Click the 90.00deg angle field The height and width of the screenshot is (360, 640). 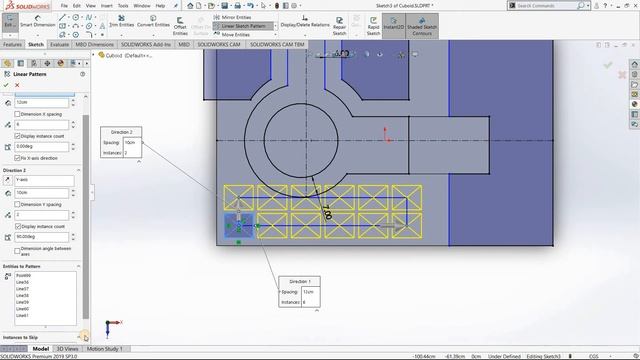tap(42, 237)
